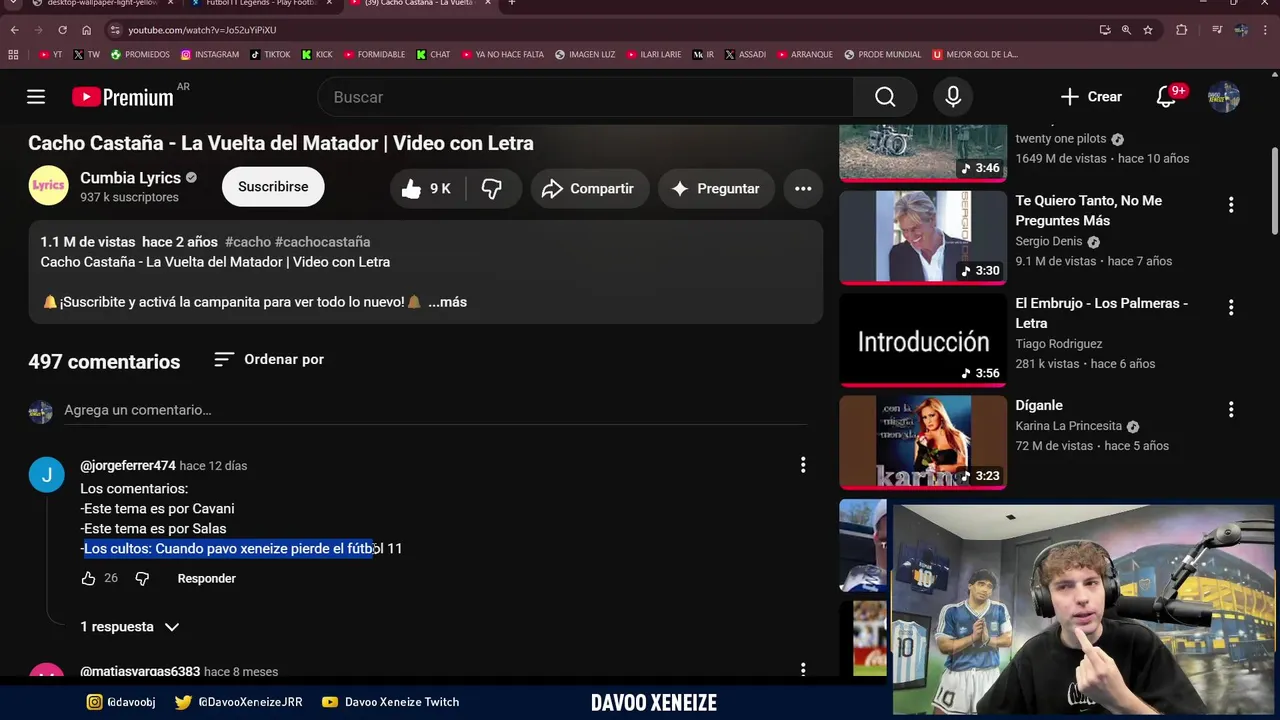Screen dimensions: 1280x720
Task: Click the Buscar search field
Action: tap(585, 97)
